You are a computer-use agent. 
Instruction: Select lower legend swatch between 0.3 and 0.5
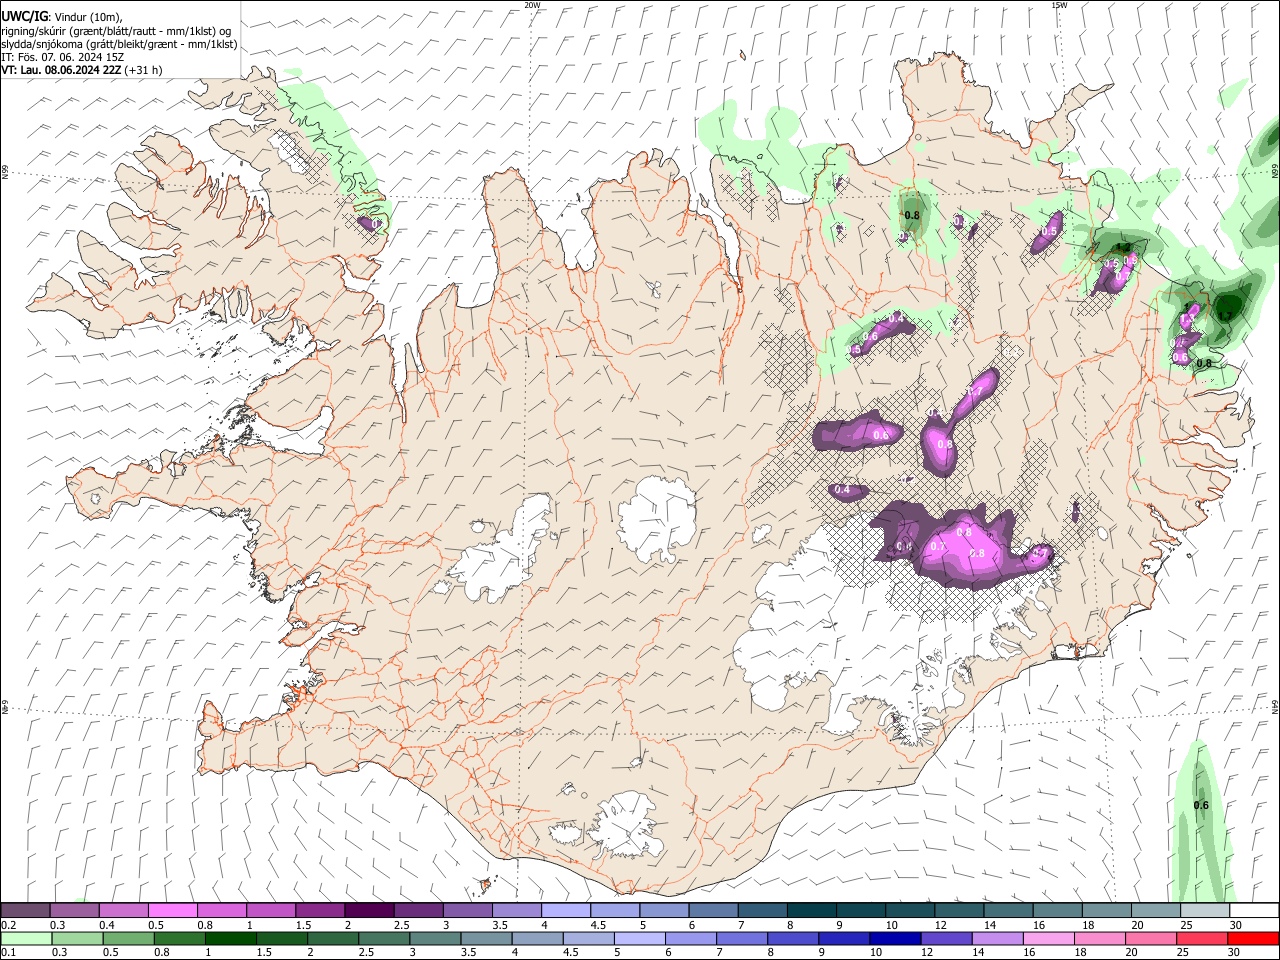pyautogui.click(x=77, y=939)
